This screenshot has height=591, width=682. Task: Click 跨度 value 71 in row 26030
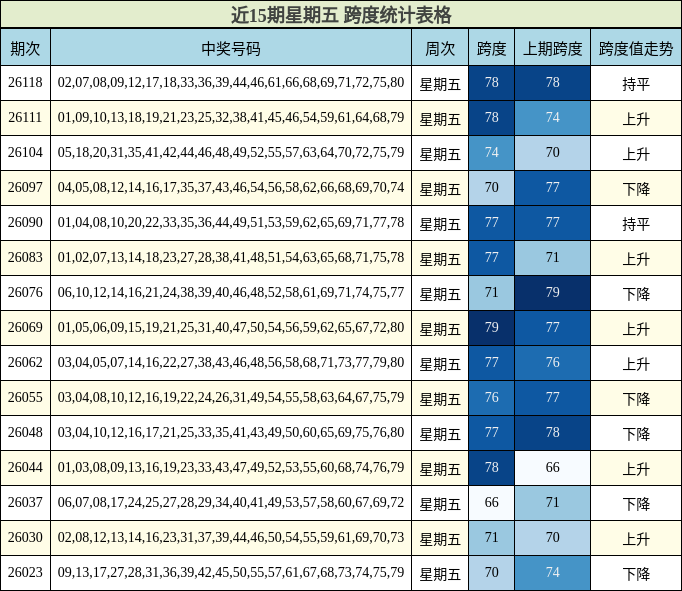(491, 538)
